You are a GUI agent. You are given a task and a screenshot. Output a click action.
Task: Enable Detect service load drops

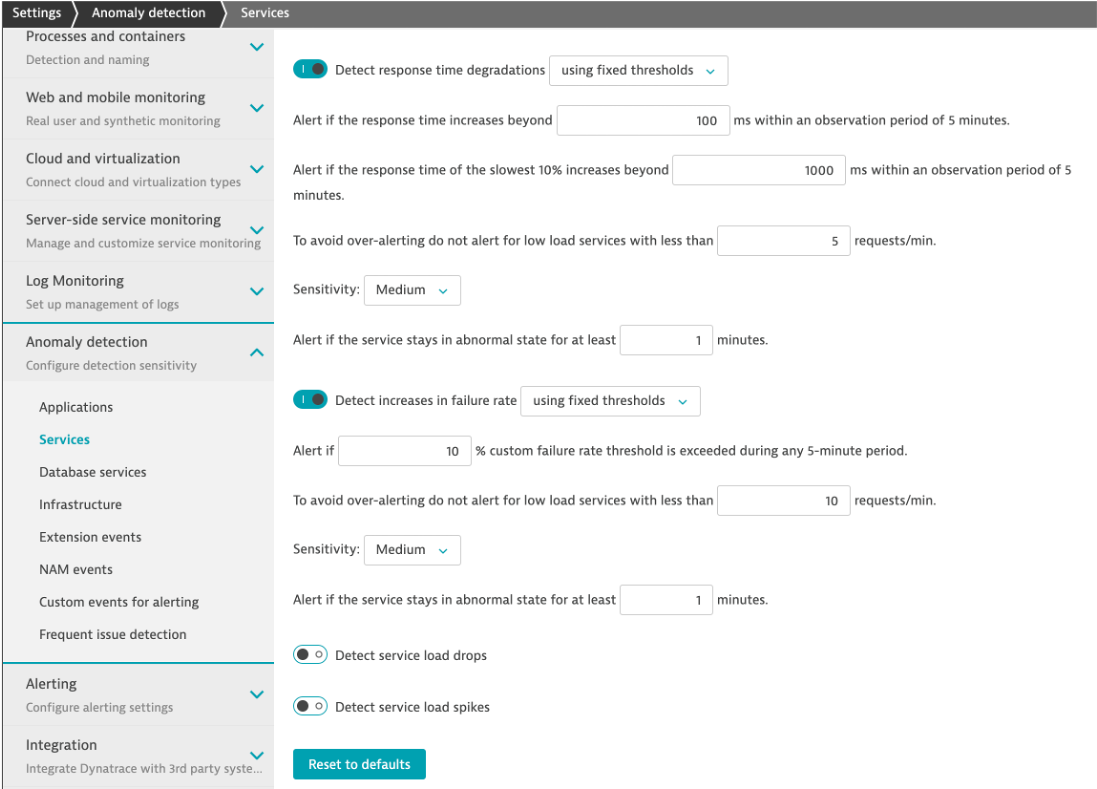click(310, 655)
